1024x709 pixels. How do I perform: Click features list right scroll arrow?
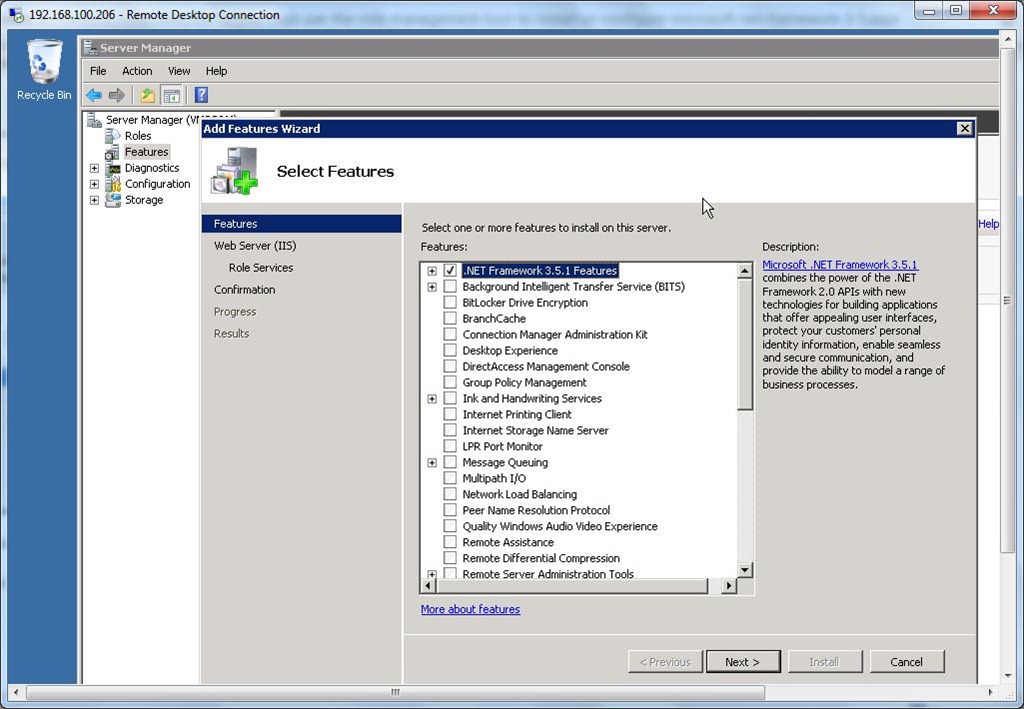tap(729, 586)
